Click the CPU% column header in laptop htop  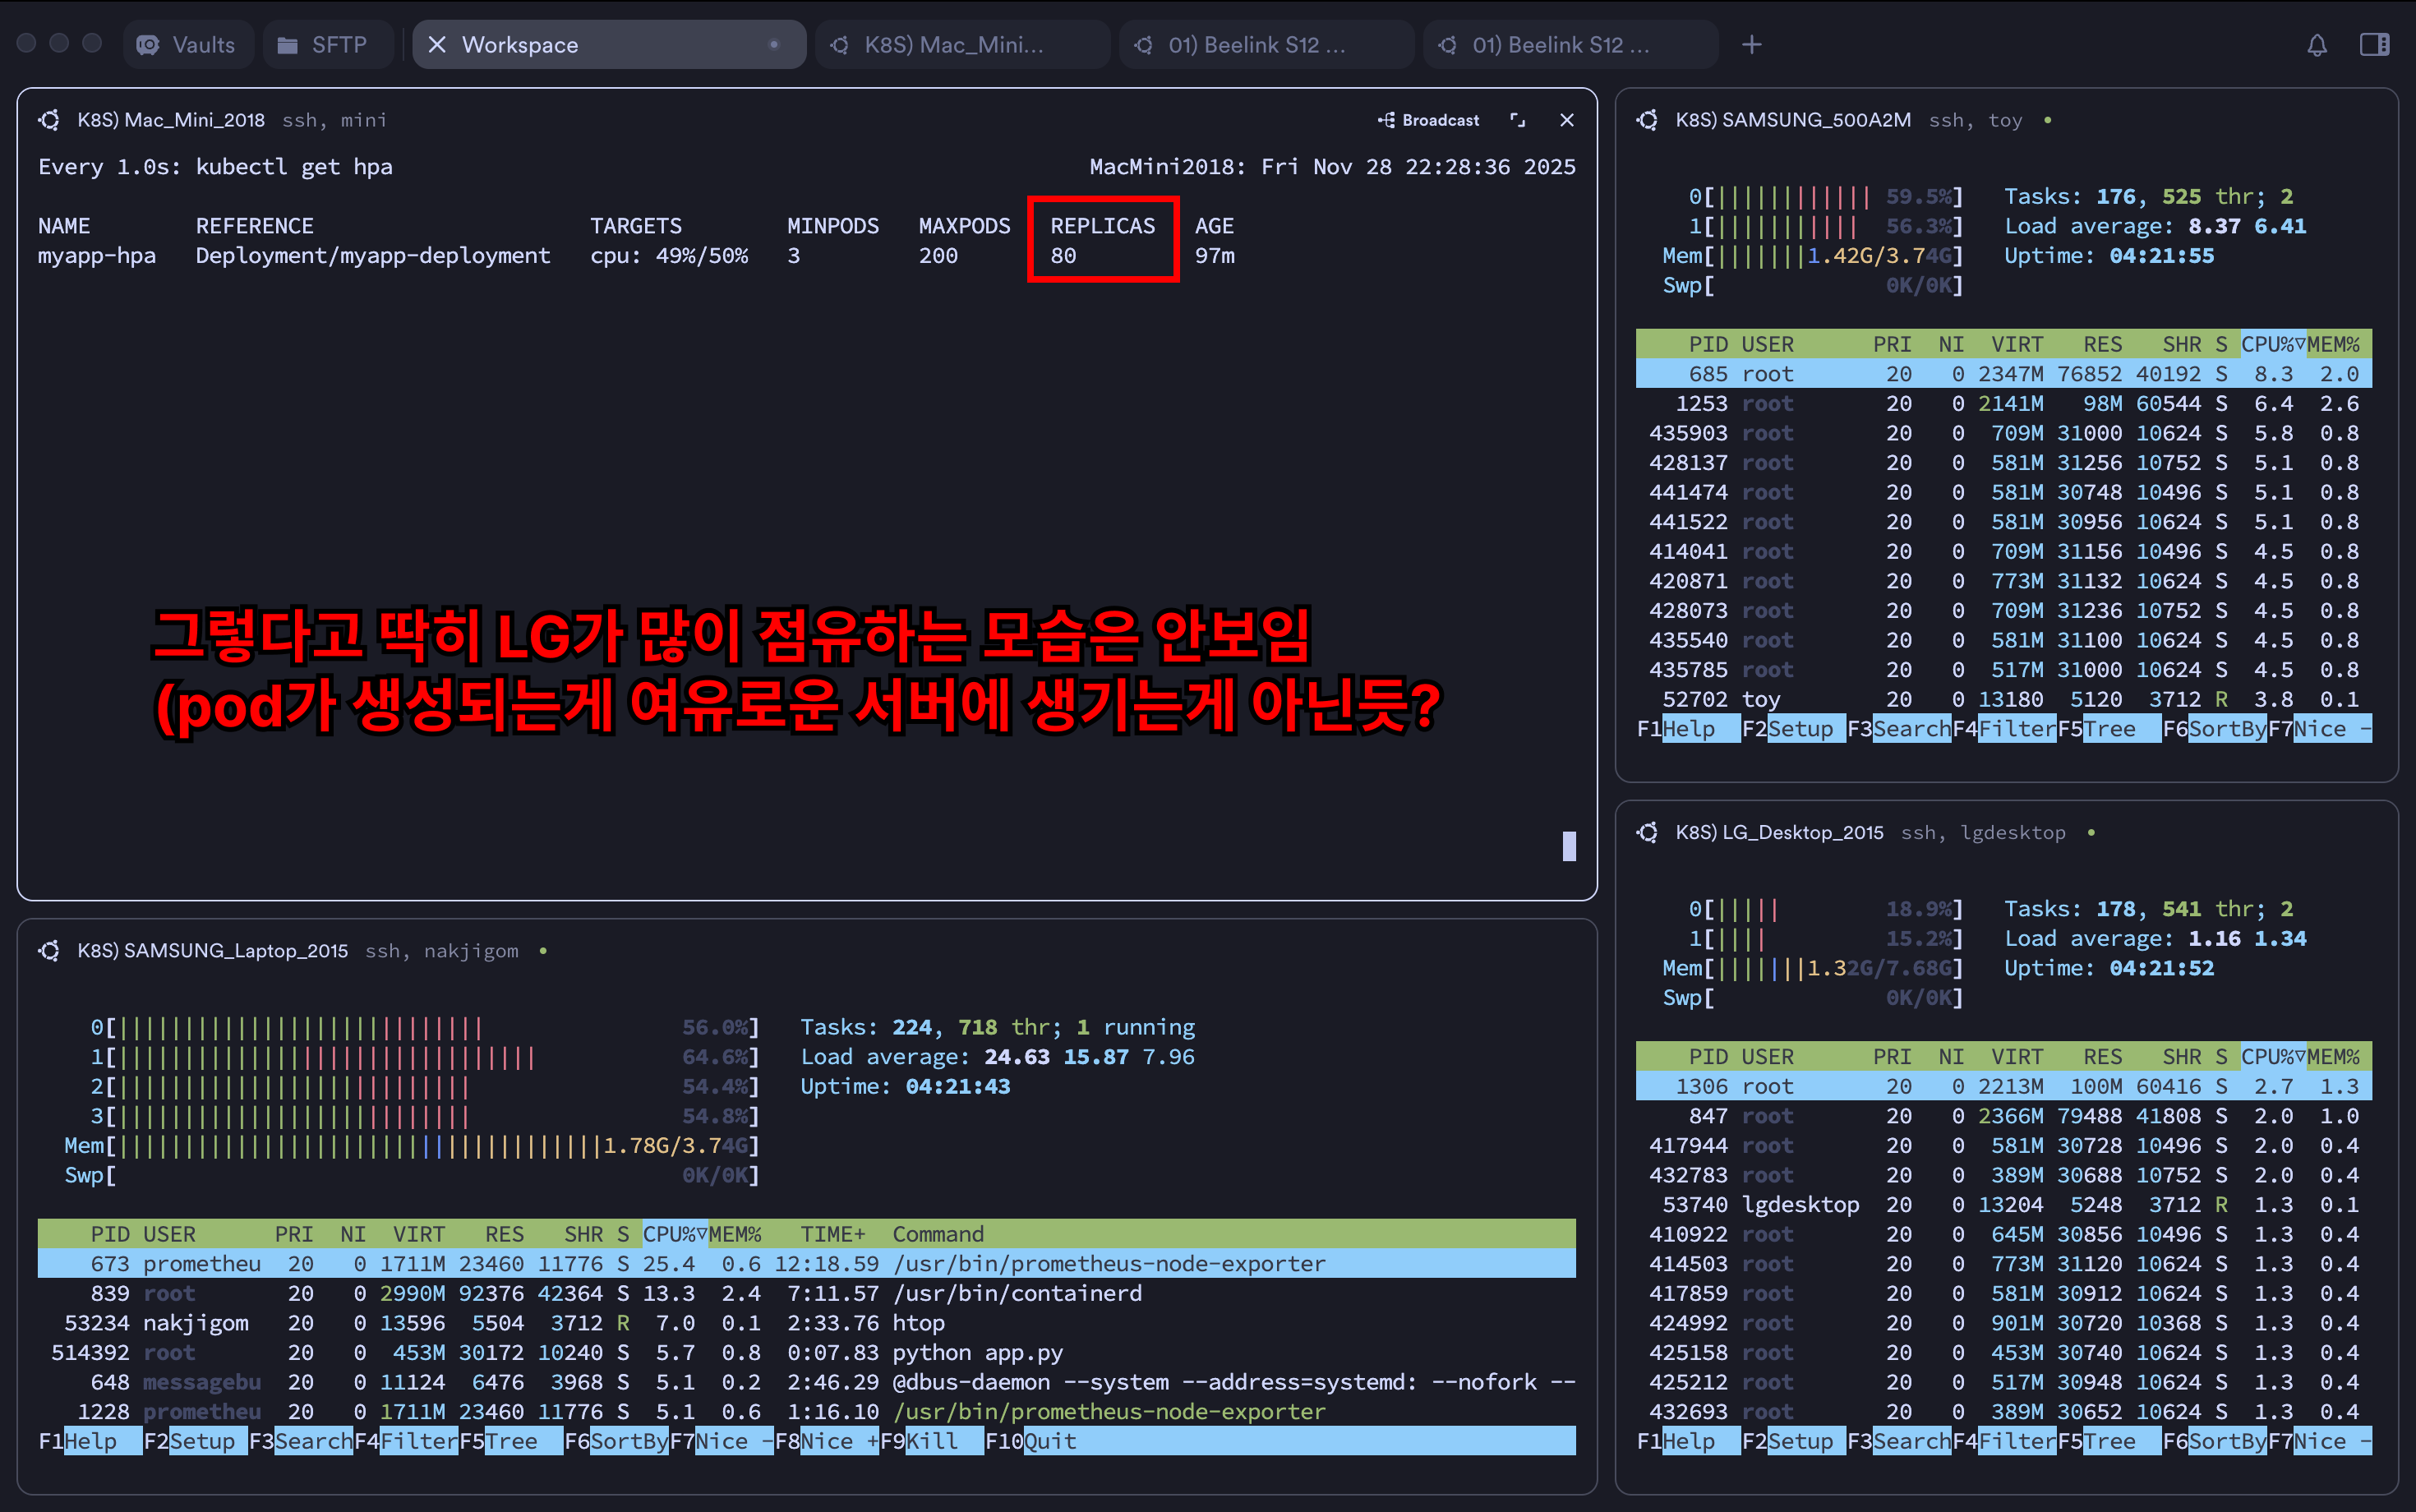point(673,1234)
